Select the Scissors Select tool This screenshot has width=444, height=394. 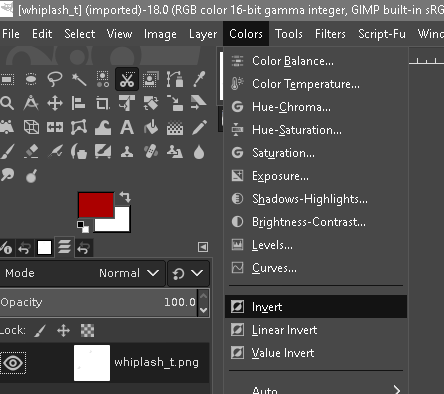pyautogui.click(x=127, y=79)
